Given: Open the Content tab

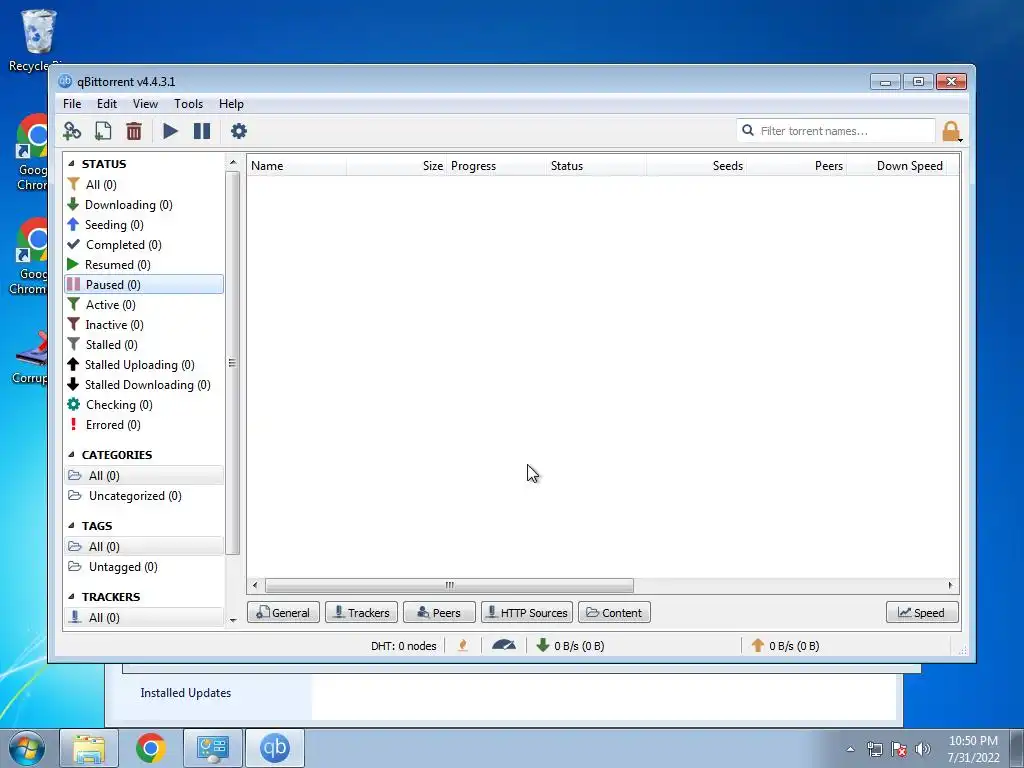Looking at the screenshot, I should point(614,613).
